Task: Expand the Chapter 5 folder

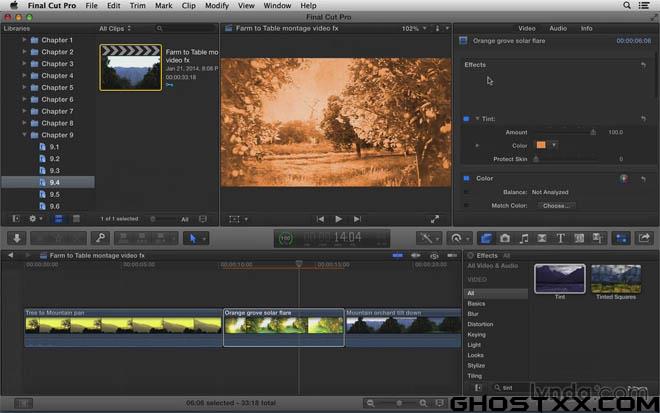Action: click(x=24, y=87)
